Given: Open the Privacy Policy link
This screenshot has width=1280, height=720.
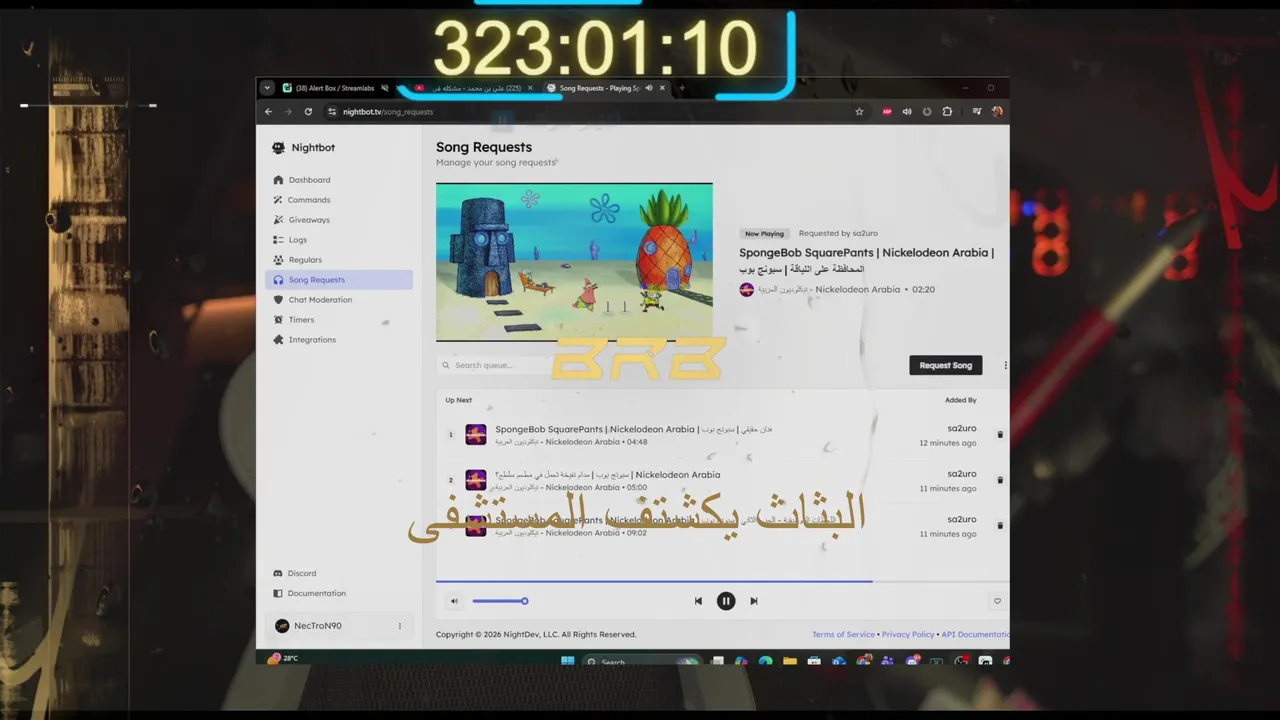Looking at the screenshot, I should (x=908, y=634).
